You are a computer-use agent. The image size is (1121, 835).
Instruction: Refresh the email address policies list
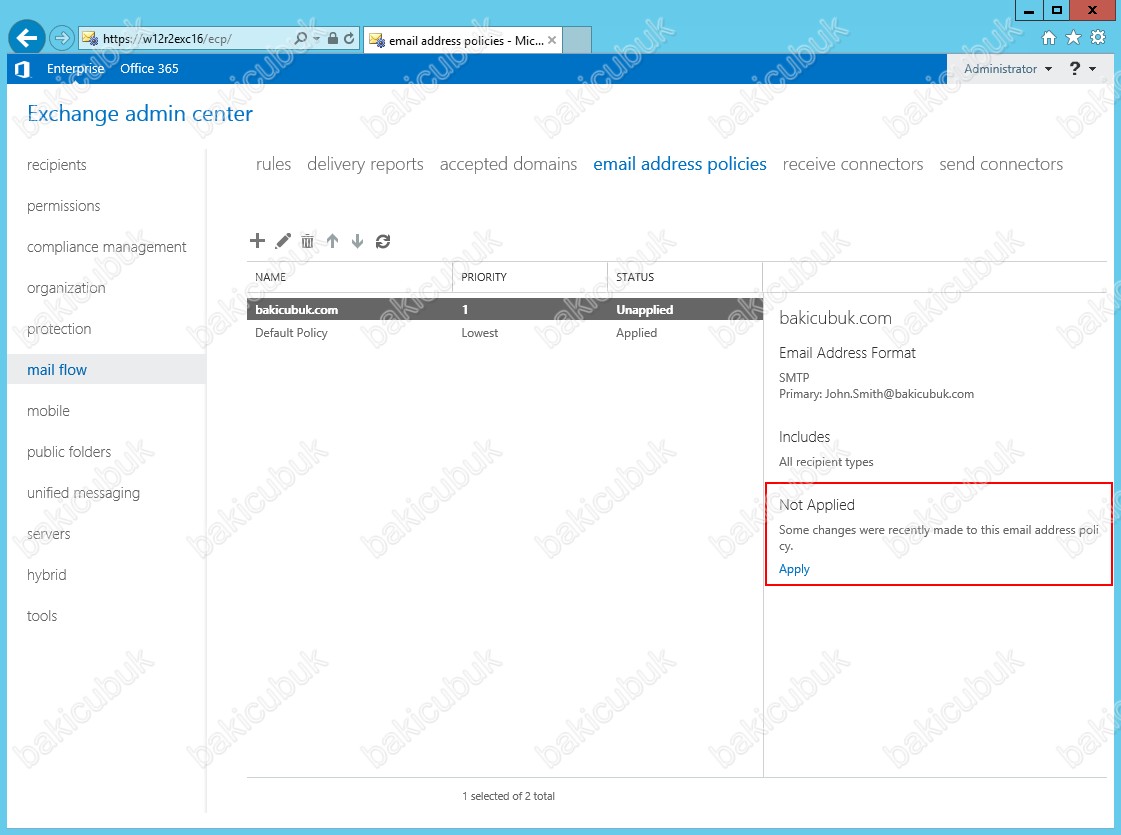383,241
